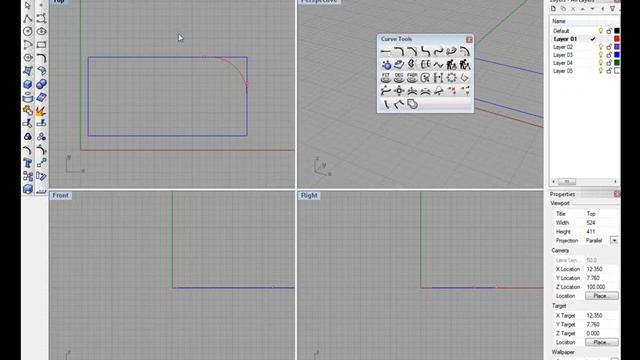Viewport: 640px width, 360px height.
Task: Select the arrow pointer tool in main toolbar
Action: coord(28,6)
